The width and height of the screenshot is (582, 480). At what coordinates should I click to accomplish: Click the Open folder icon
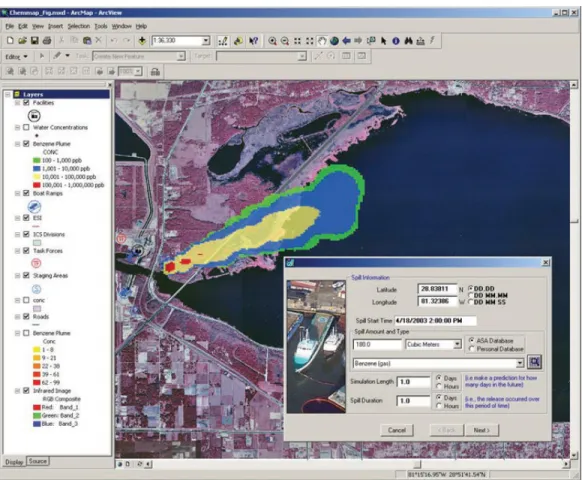pyautogui.click(x=22, y=40)
